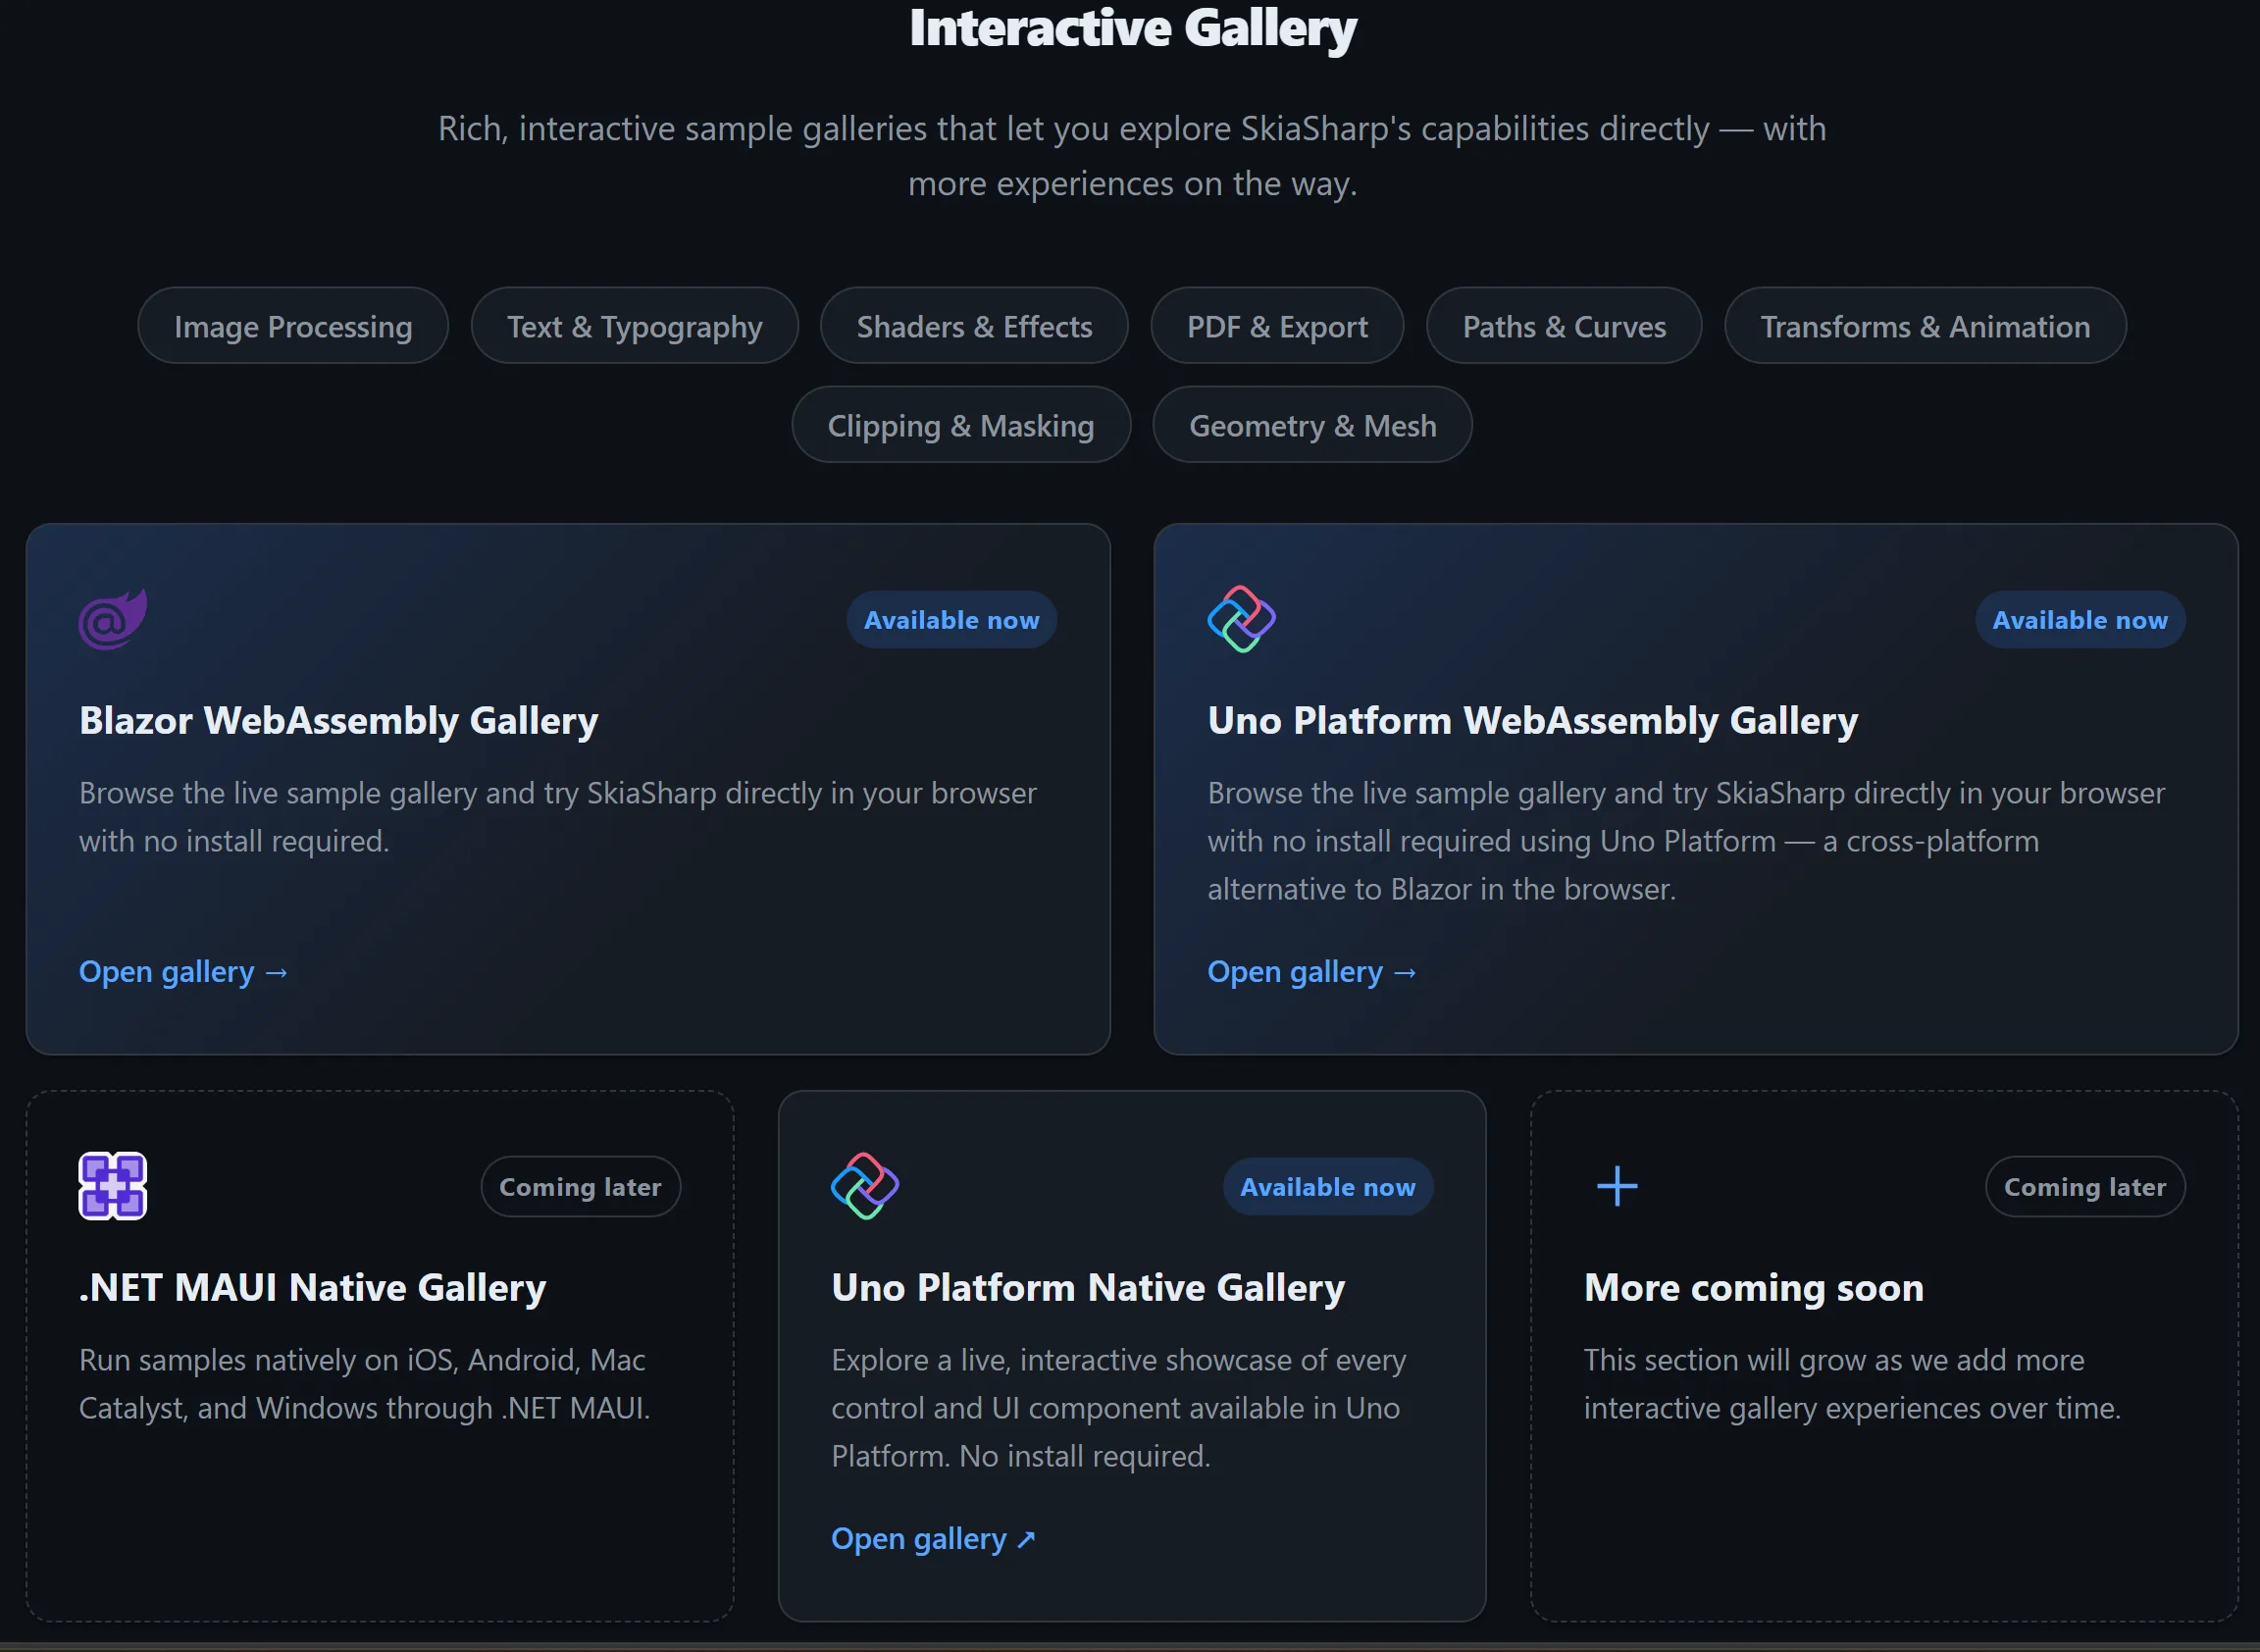Open external gallery link for Uno Native

pos(933,1539)
